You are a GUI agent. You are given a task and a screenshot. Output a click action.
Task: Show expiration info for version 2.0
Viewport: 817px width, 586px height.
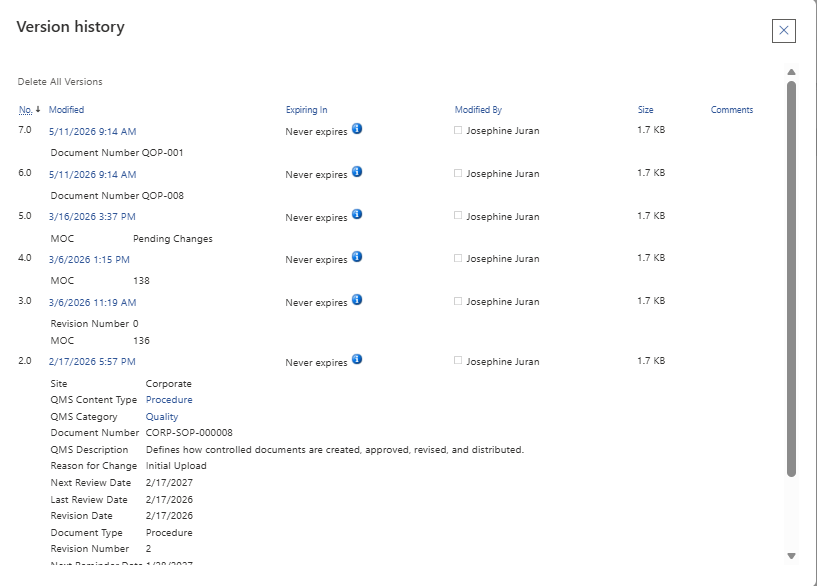[357, 359]
